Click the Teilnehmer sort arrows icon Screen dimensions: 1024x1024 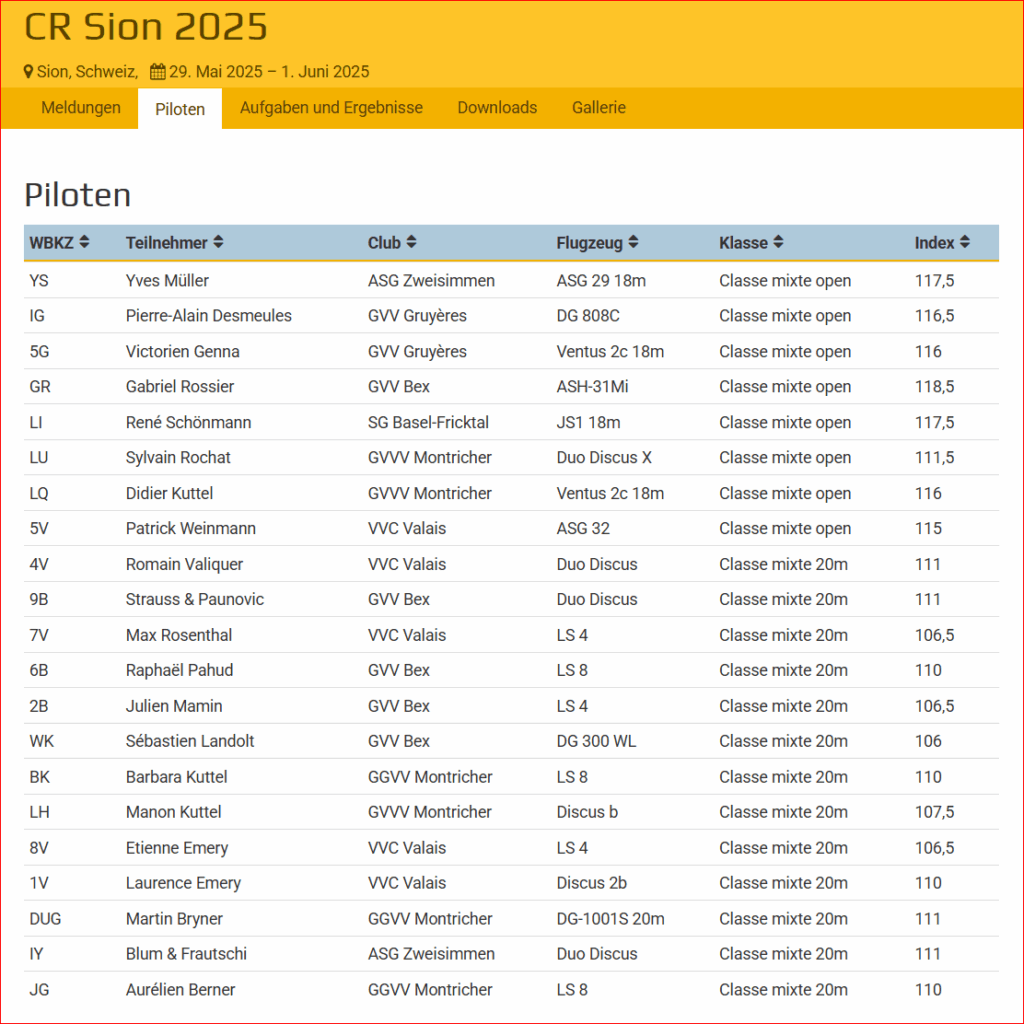click(x=218, y=242)
